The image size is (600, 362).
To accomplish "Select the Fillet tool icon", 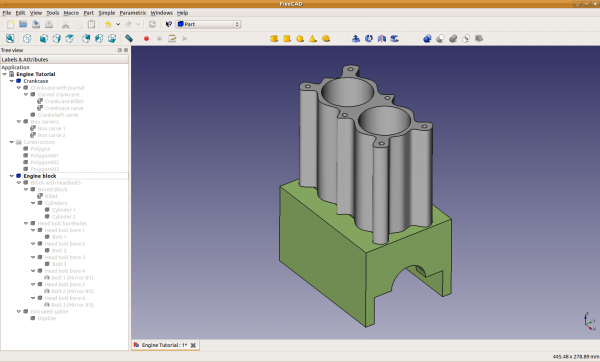I will pos(395,38).
